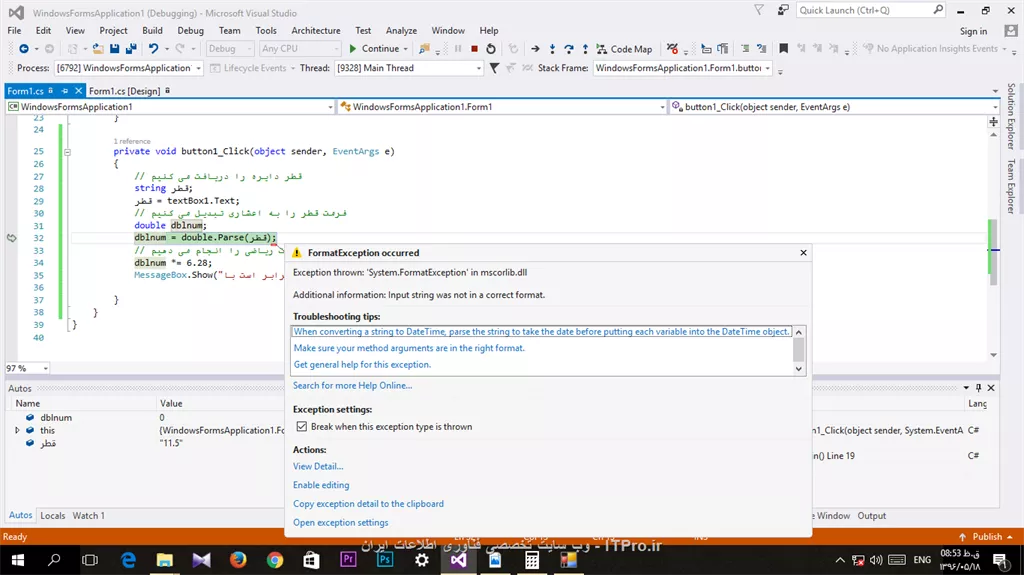Open the Build menu
The height and width of the screenshot is (575, 1024).
point(152,31)
